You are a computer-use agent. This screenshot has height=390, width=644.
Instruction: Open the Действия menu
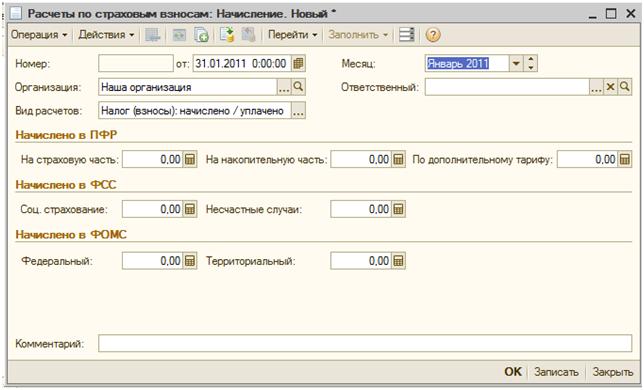(106, 35)
